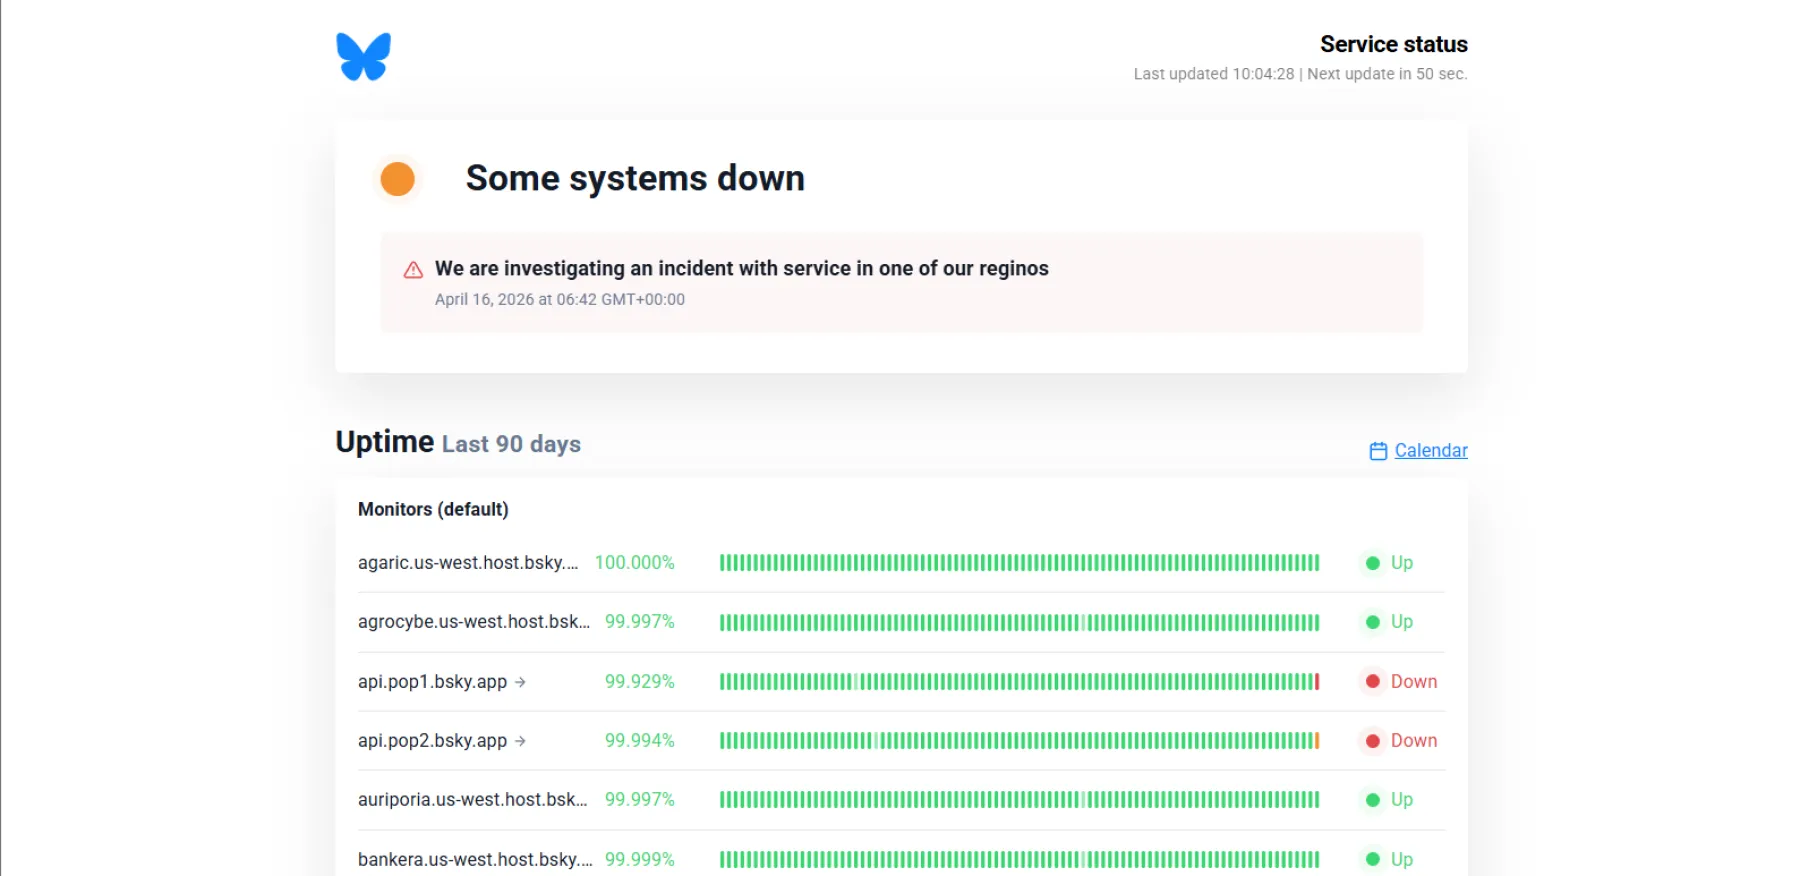Click the incident investigating message title
This screenshot has width=1800, height=876.
[742, 268]
